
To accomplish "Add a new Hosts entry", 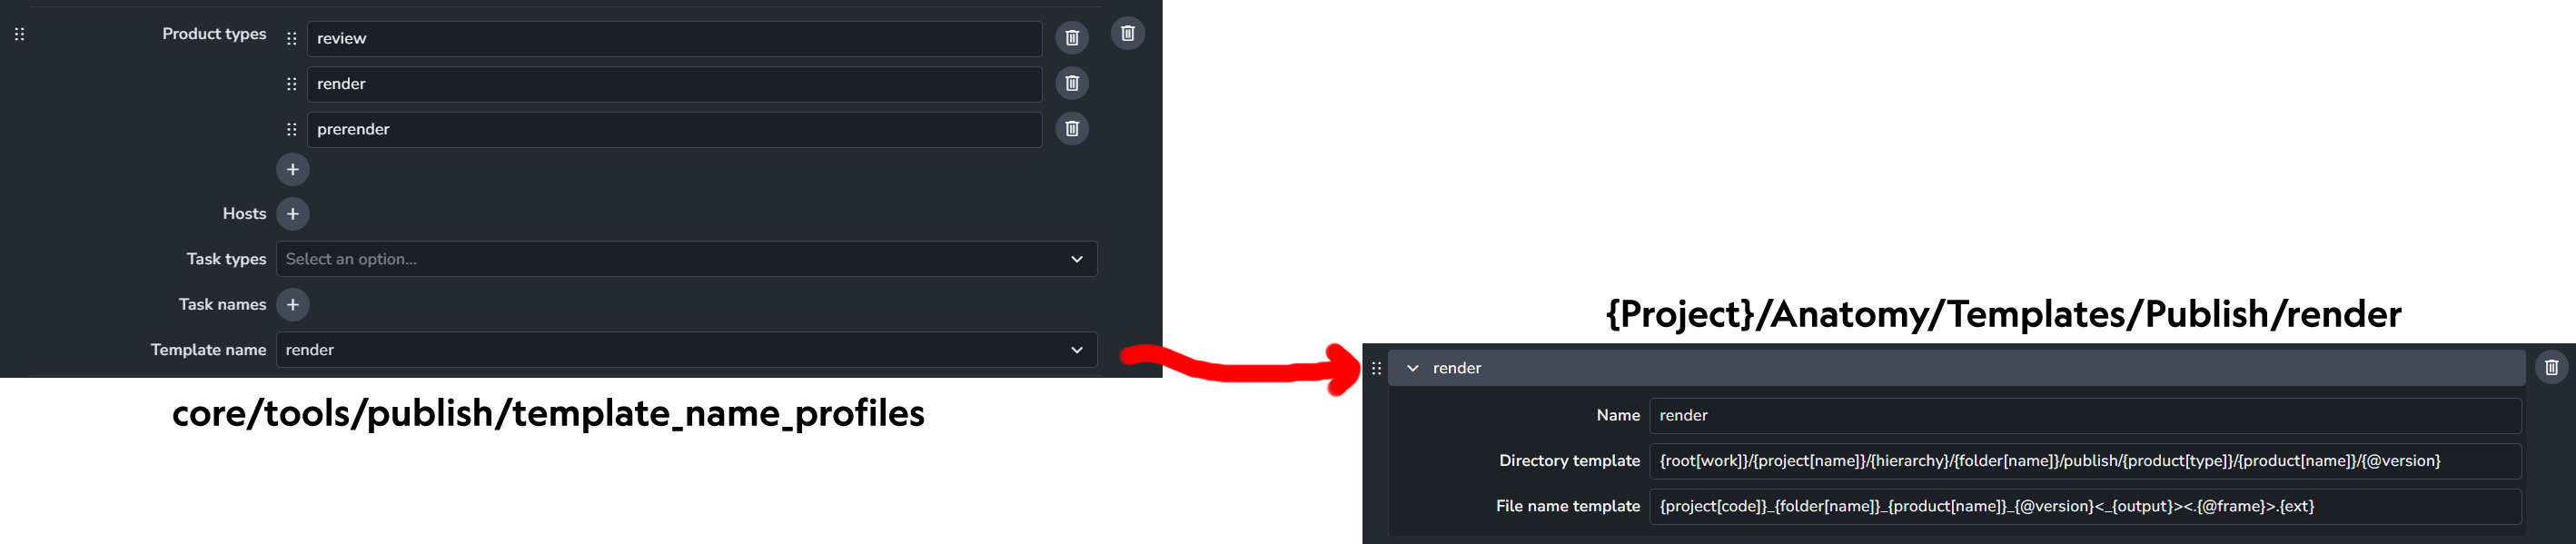I will (x=293, y=214).
